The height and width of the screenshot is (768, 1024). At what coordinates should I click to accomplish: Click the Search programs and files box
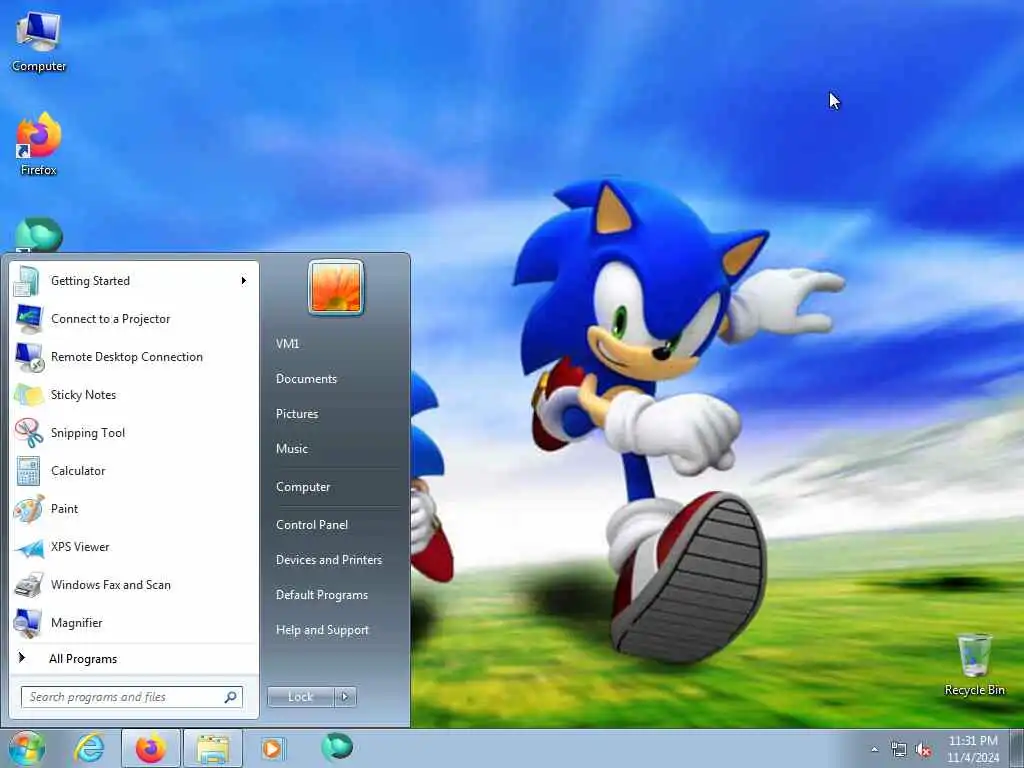coord(132,697)
